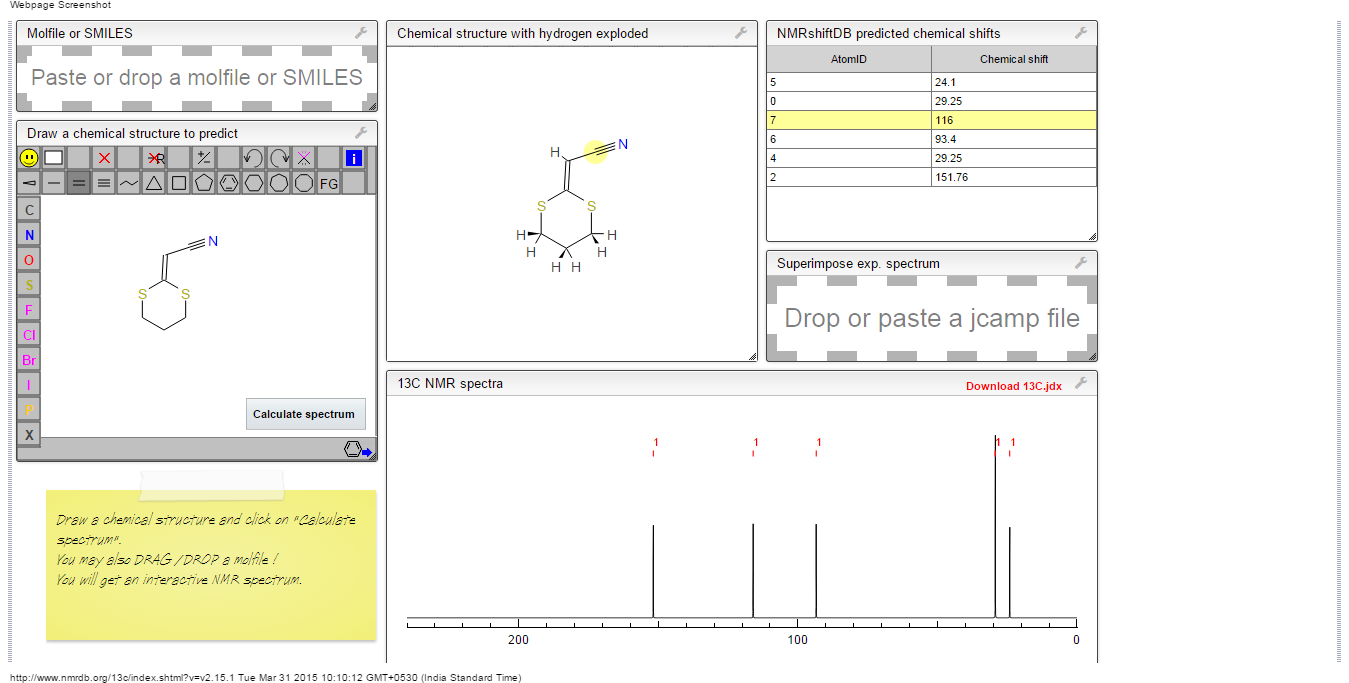The image size is (1349, 683).
Task: Click the smiley face icon in editor toolbar
Action: [x=29, y=158]
